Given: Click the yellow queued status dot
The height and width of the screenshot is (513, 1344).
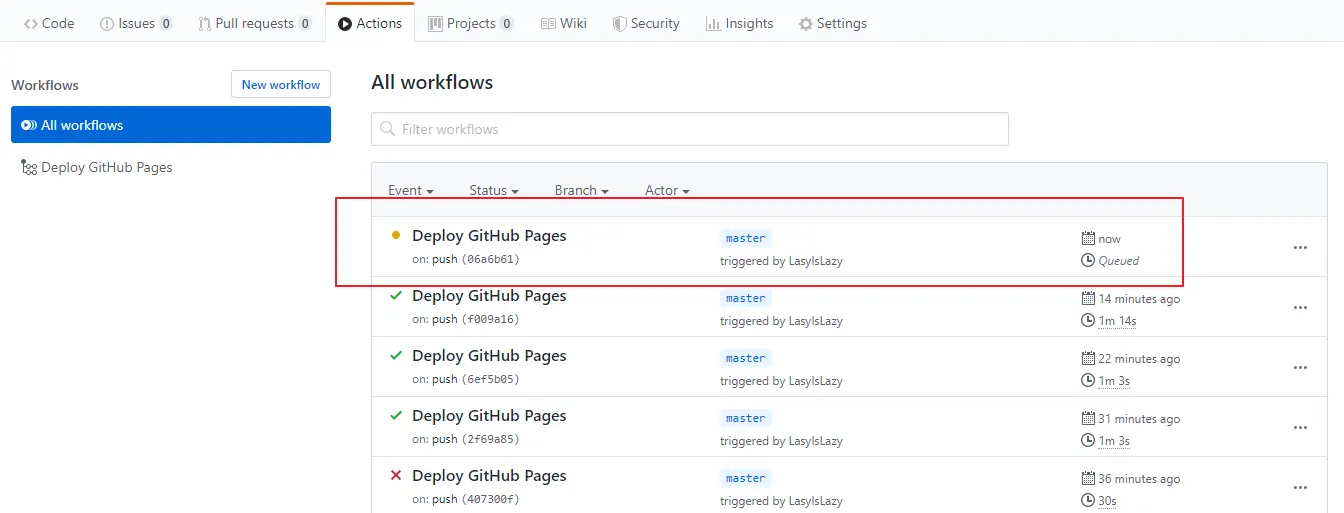Looking at the screenshot, I should tap(396, 236).
